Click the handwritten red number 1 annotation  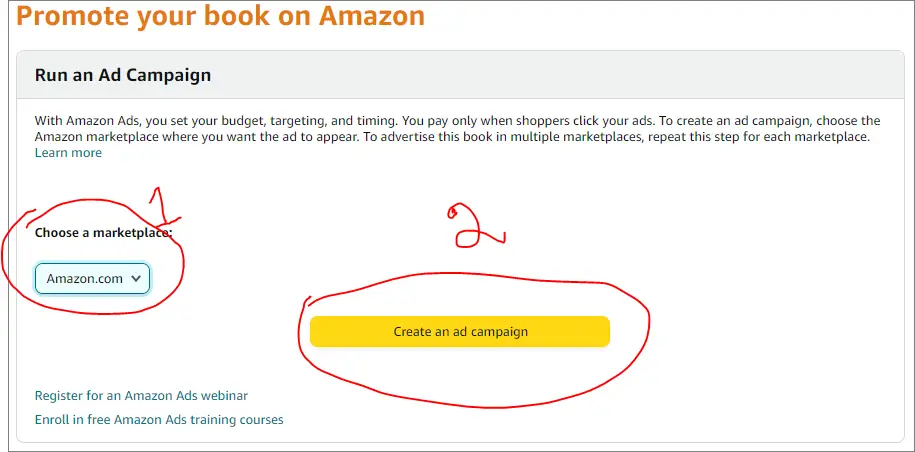tap(164, 205)
